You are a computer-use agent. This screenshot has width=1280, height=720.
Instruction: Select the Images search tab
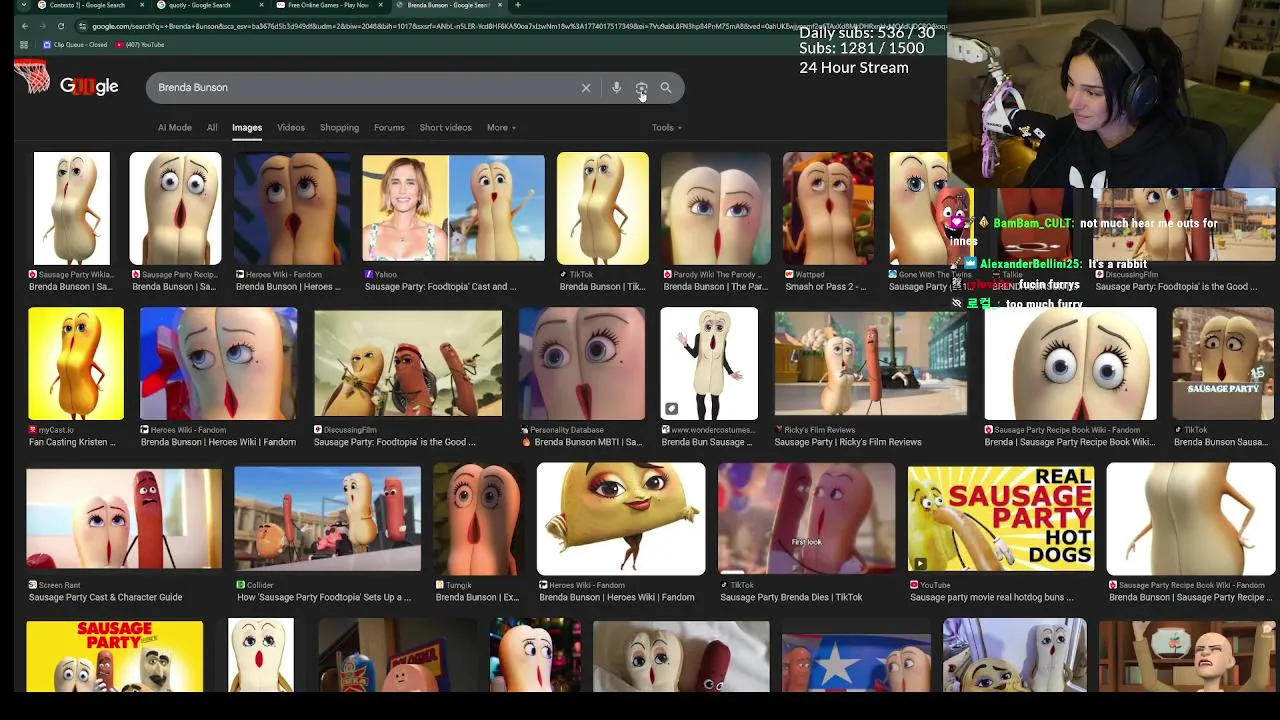[247, 128]
